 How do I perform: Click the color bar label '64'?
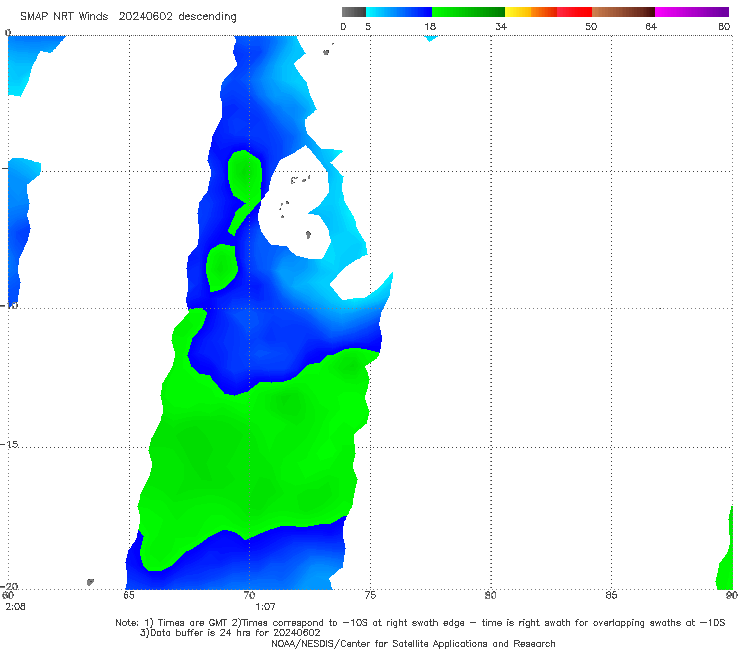click(x=651, y=26)
